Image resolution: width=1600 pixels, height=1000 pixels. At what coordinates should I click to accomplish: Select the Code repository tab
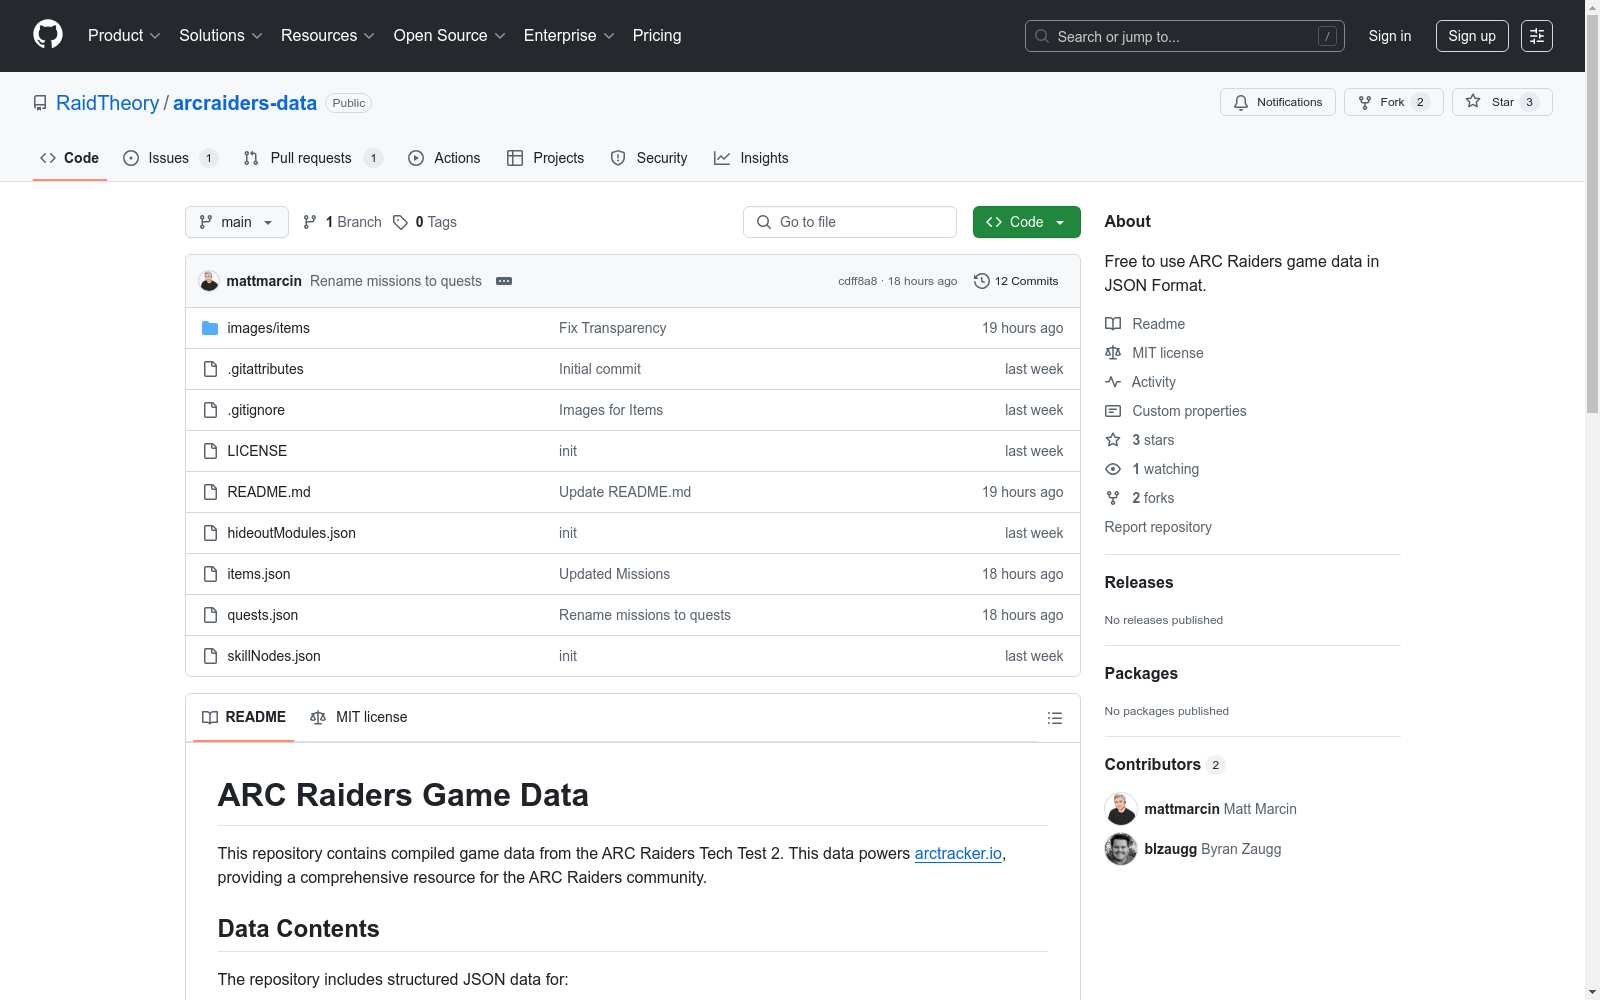[69, 158]
